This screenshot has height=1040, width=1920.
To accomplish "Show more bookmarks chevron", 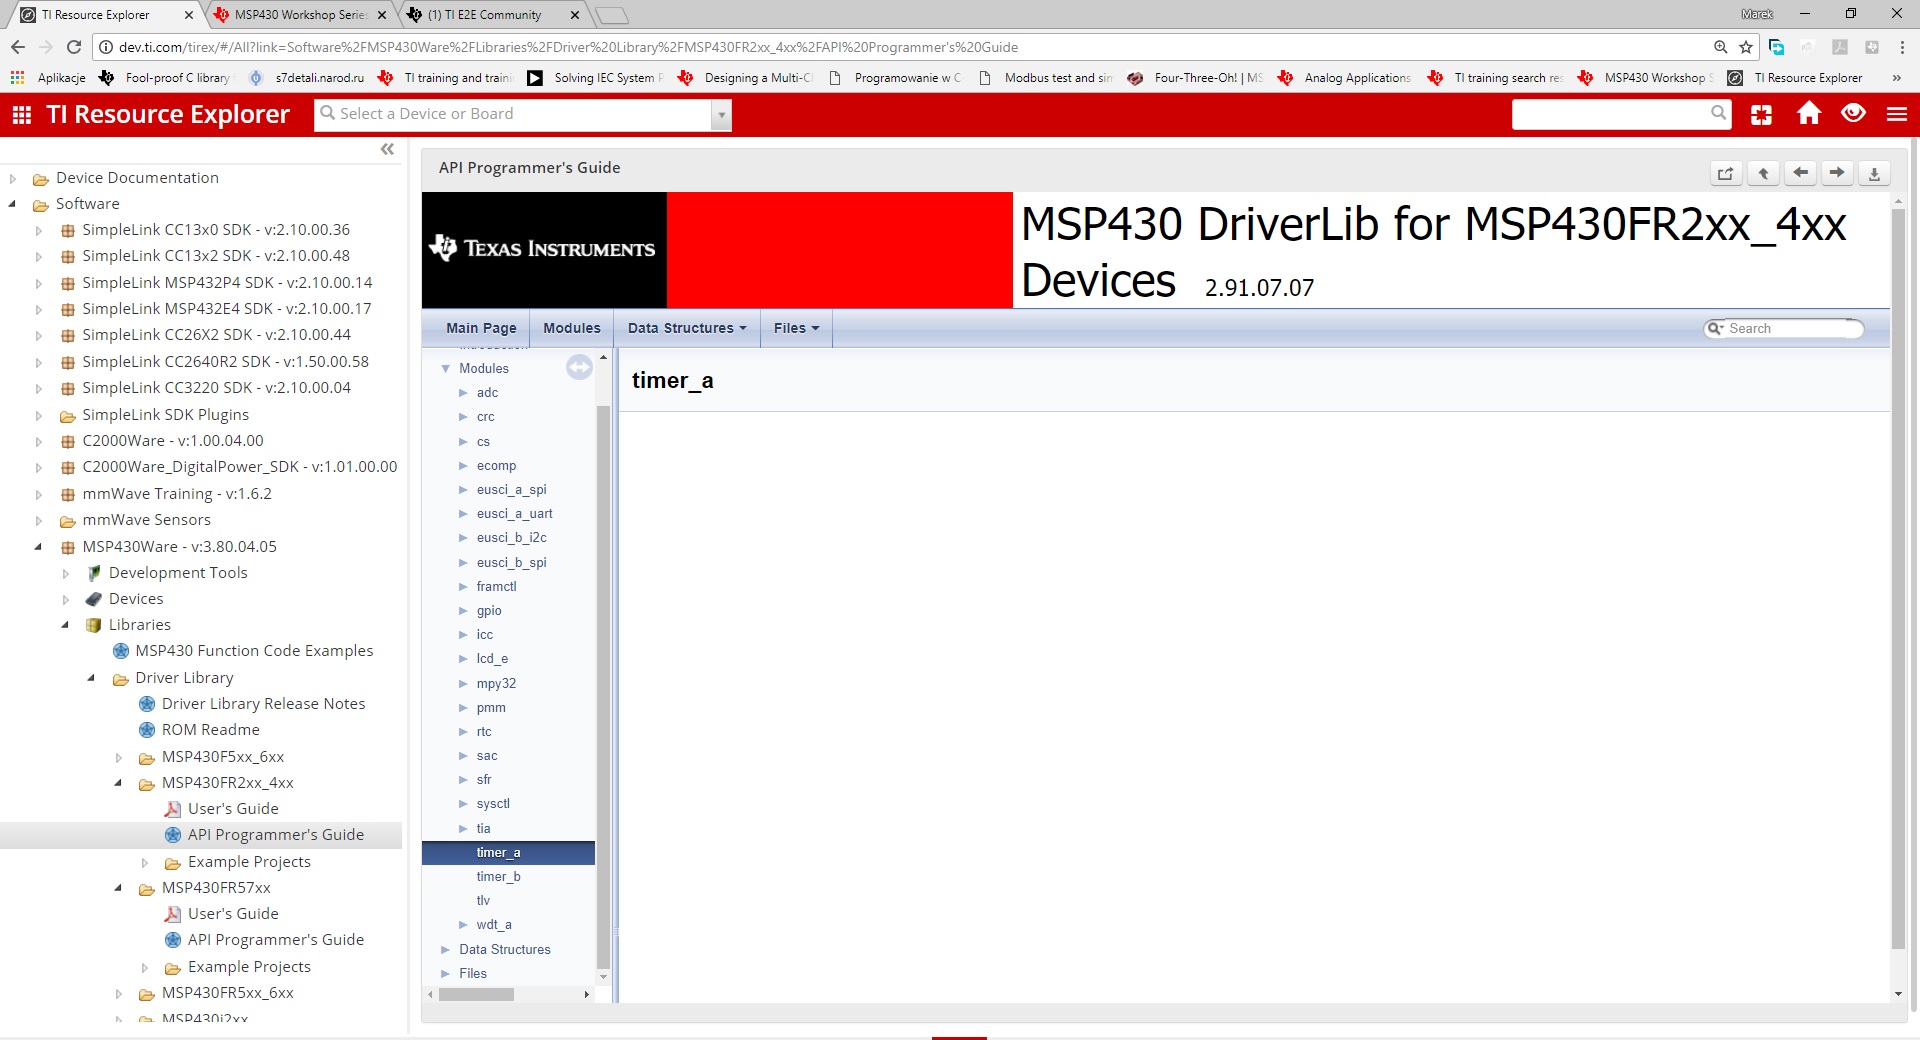I will (x=1896, y=78).
